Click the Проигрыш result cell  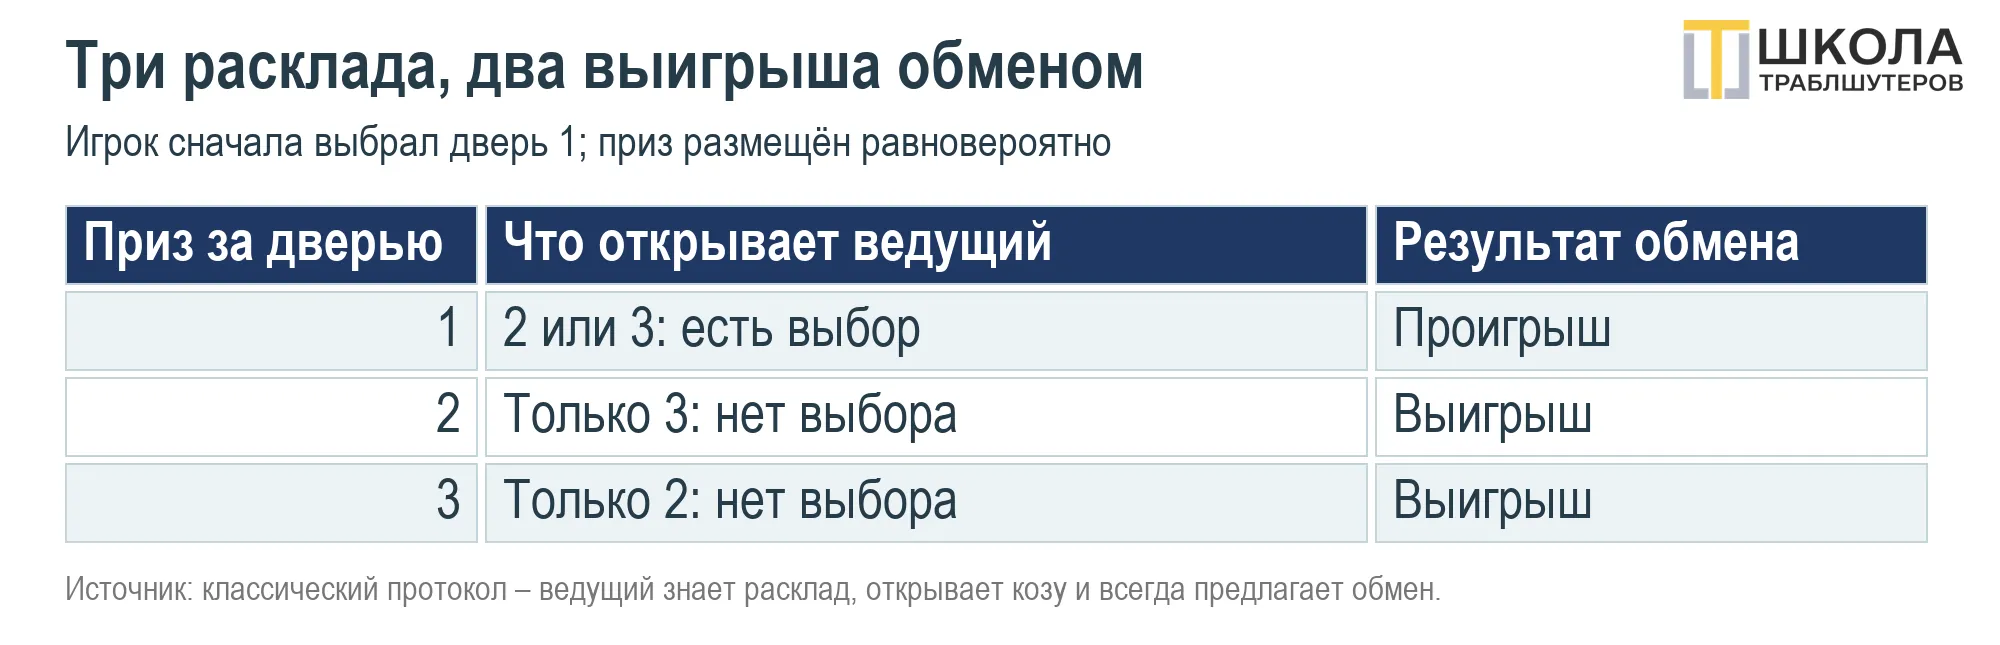1651,331
